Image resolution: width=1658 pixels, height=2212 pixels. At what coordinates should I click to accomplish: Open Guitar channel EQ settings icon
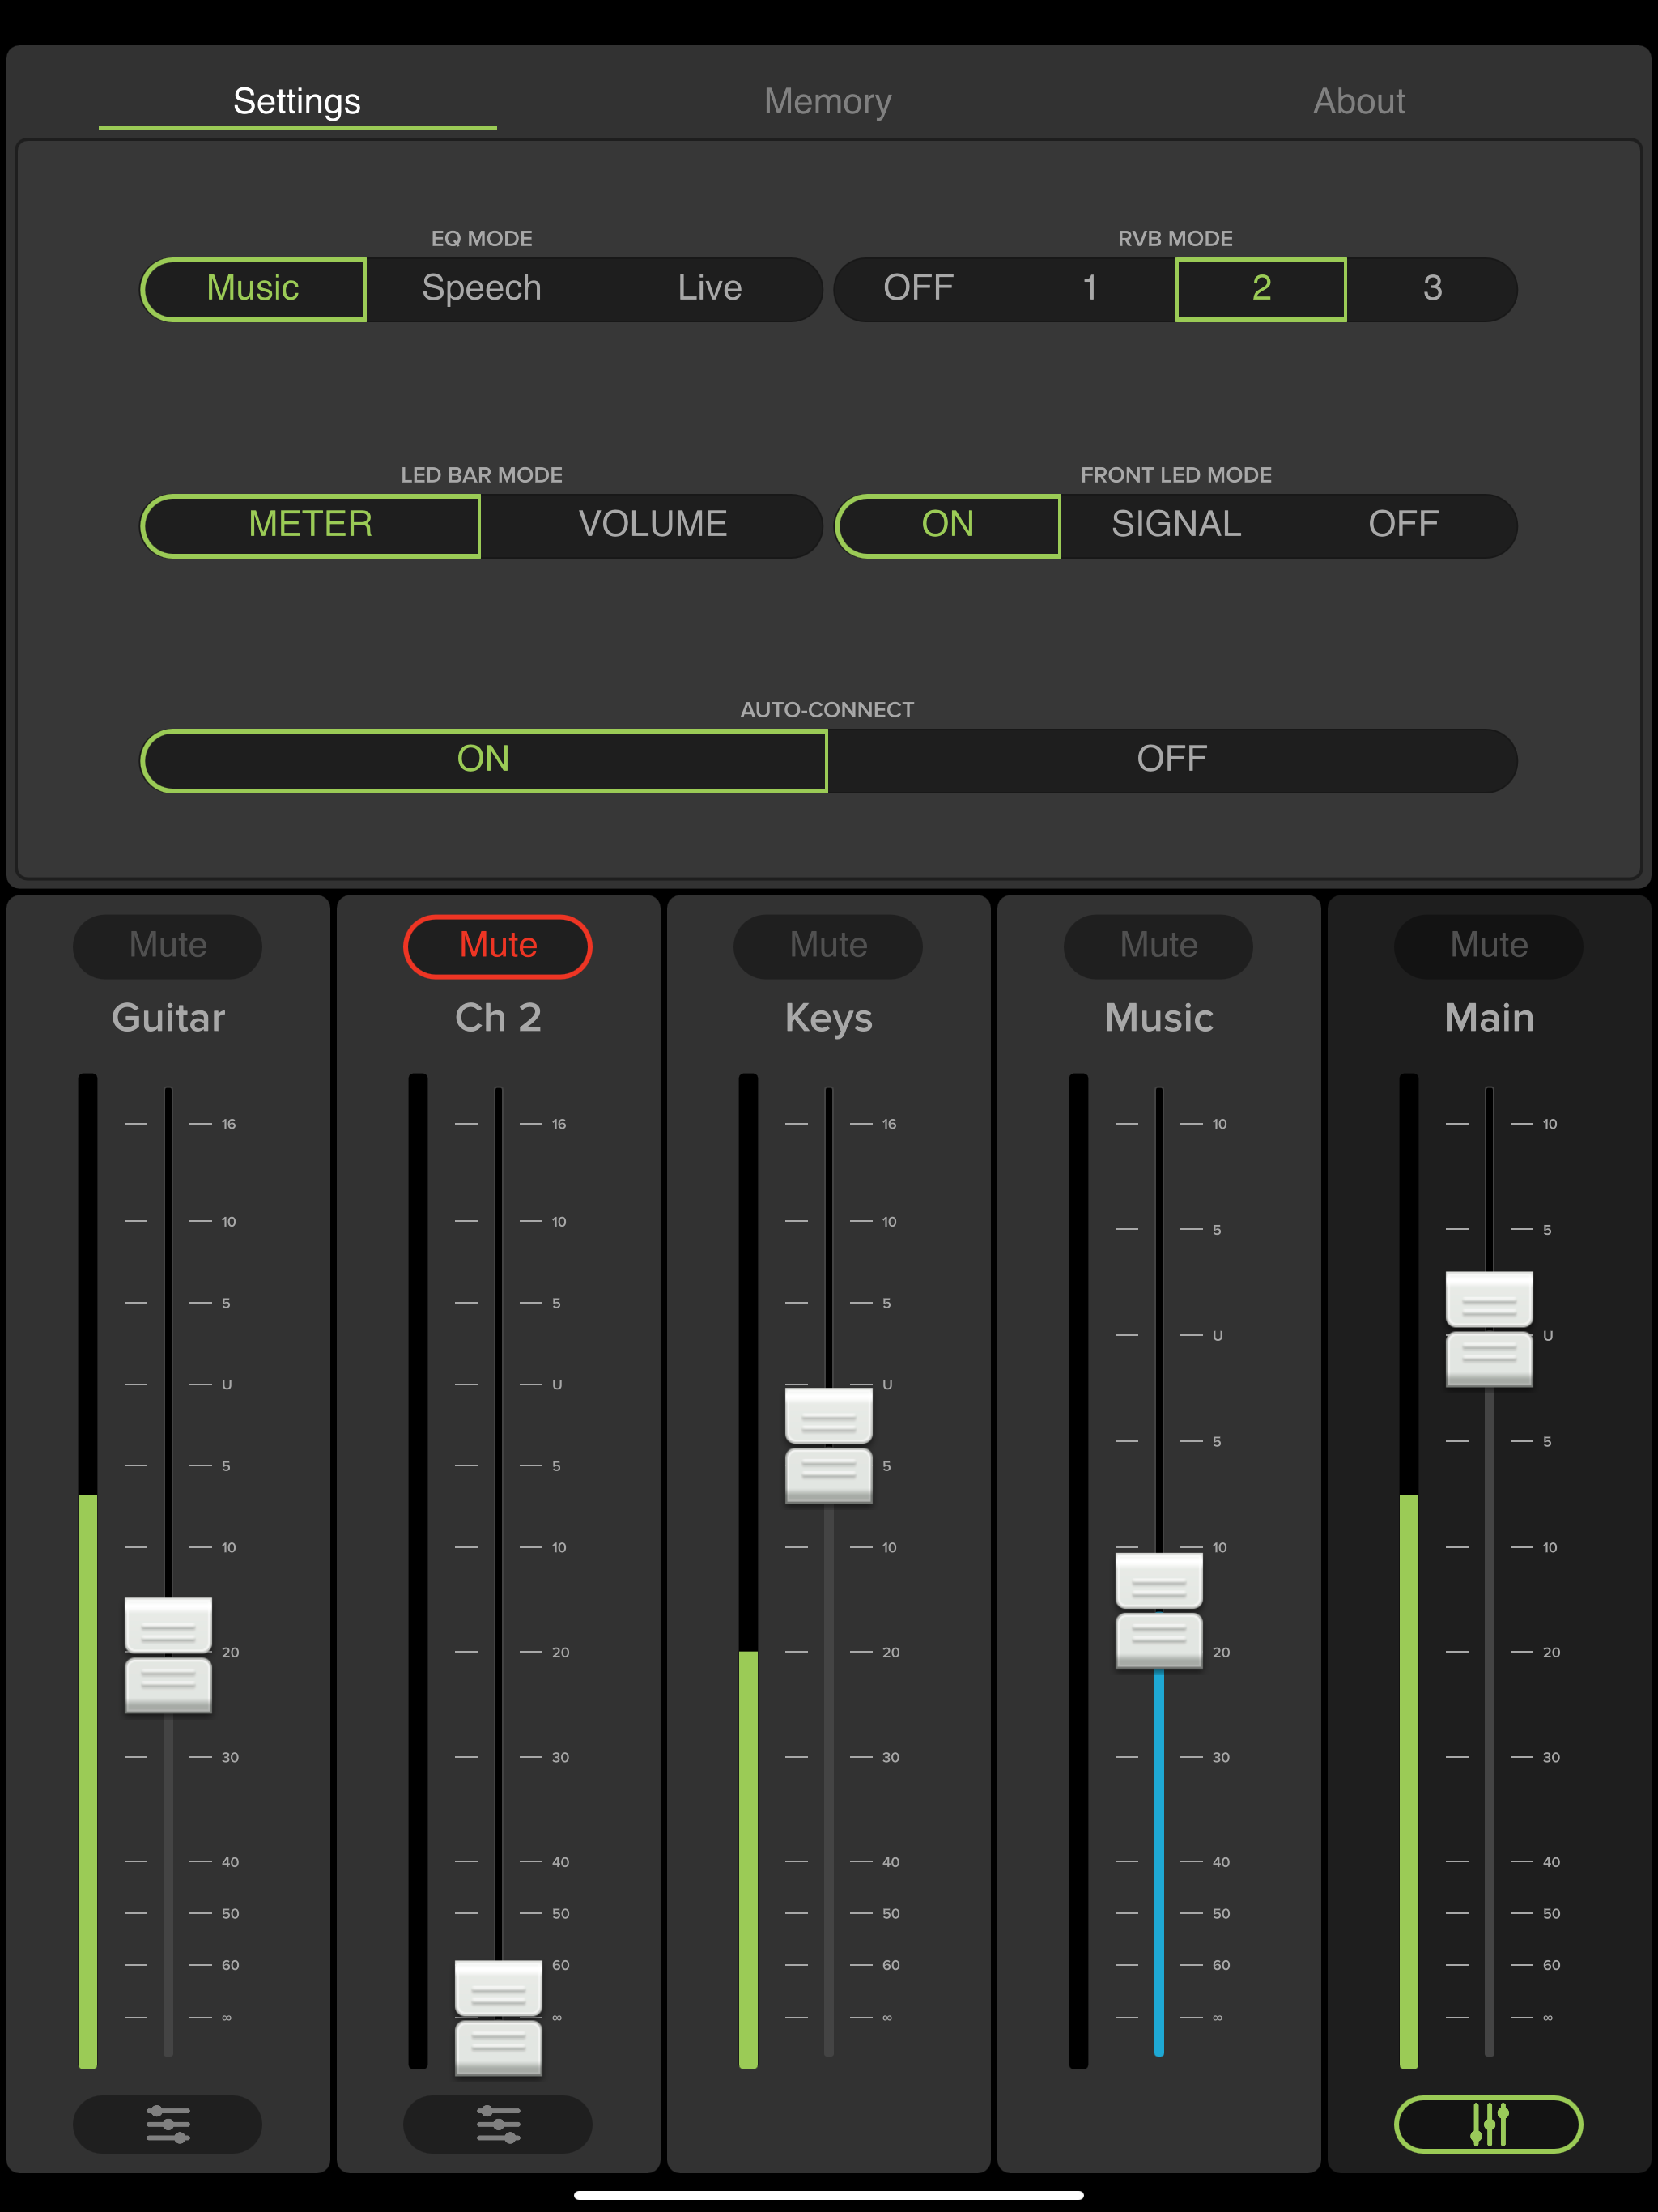coord(167,2123)
